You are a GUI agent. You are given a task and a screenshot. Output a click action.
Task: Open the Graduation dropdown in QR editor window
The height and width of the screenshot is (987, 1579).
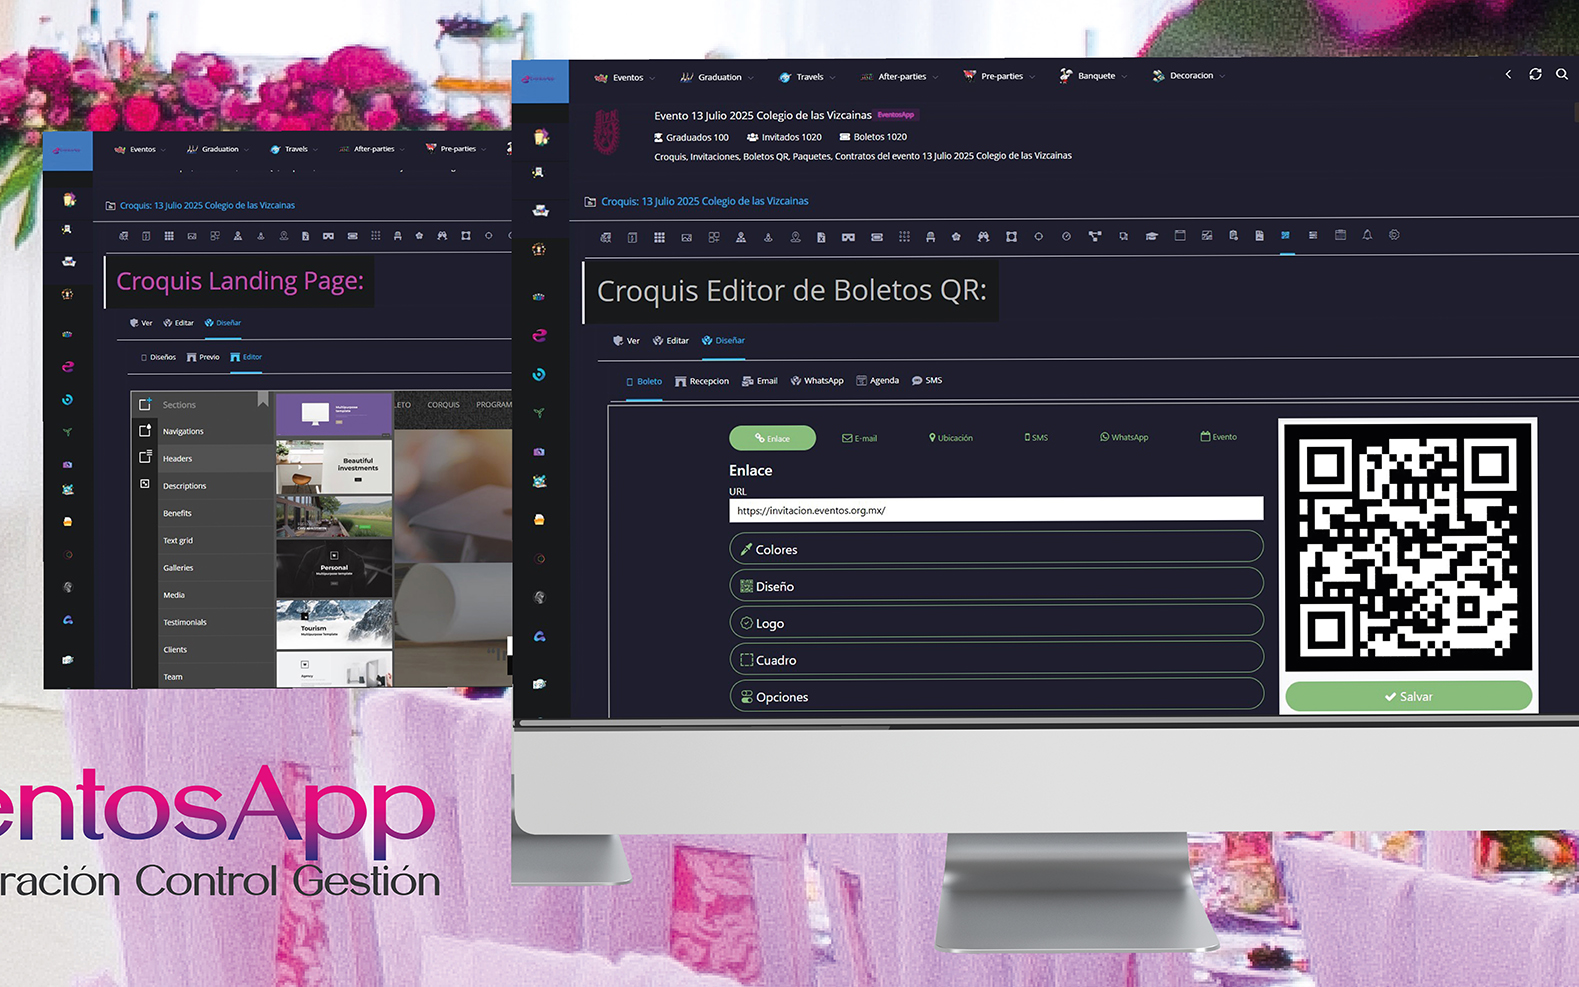(x=717, y=77)
